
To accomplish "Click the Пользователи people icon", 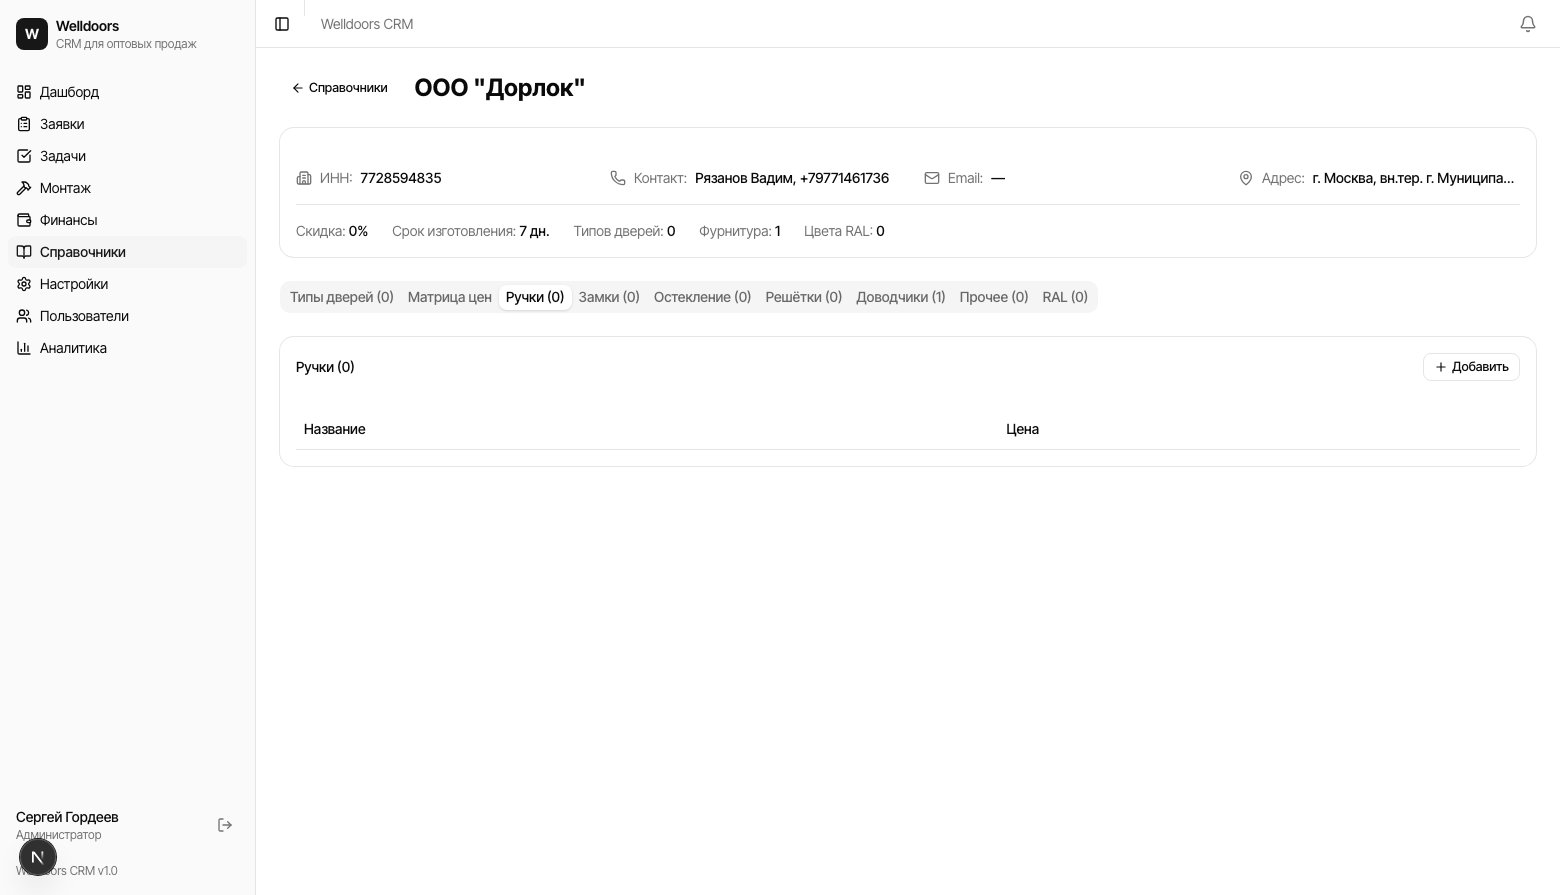I will click(x=24, y=316).
